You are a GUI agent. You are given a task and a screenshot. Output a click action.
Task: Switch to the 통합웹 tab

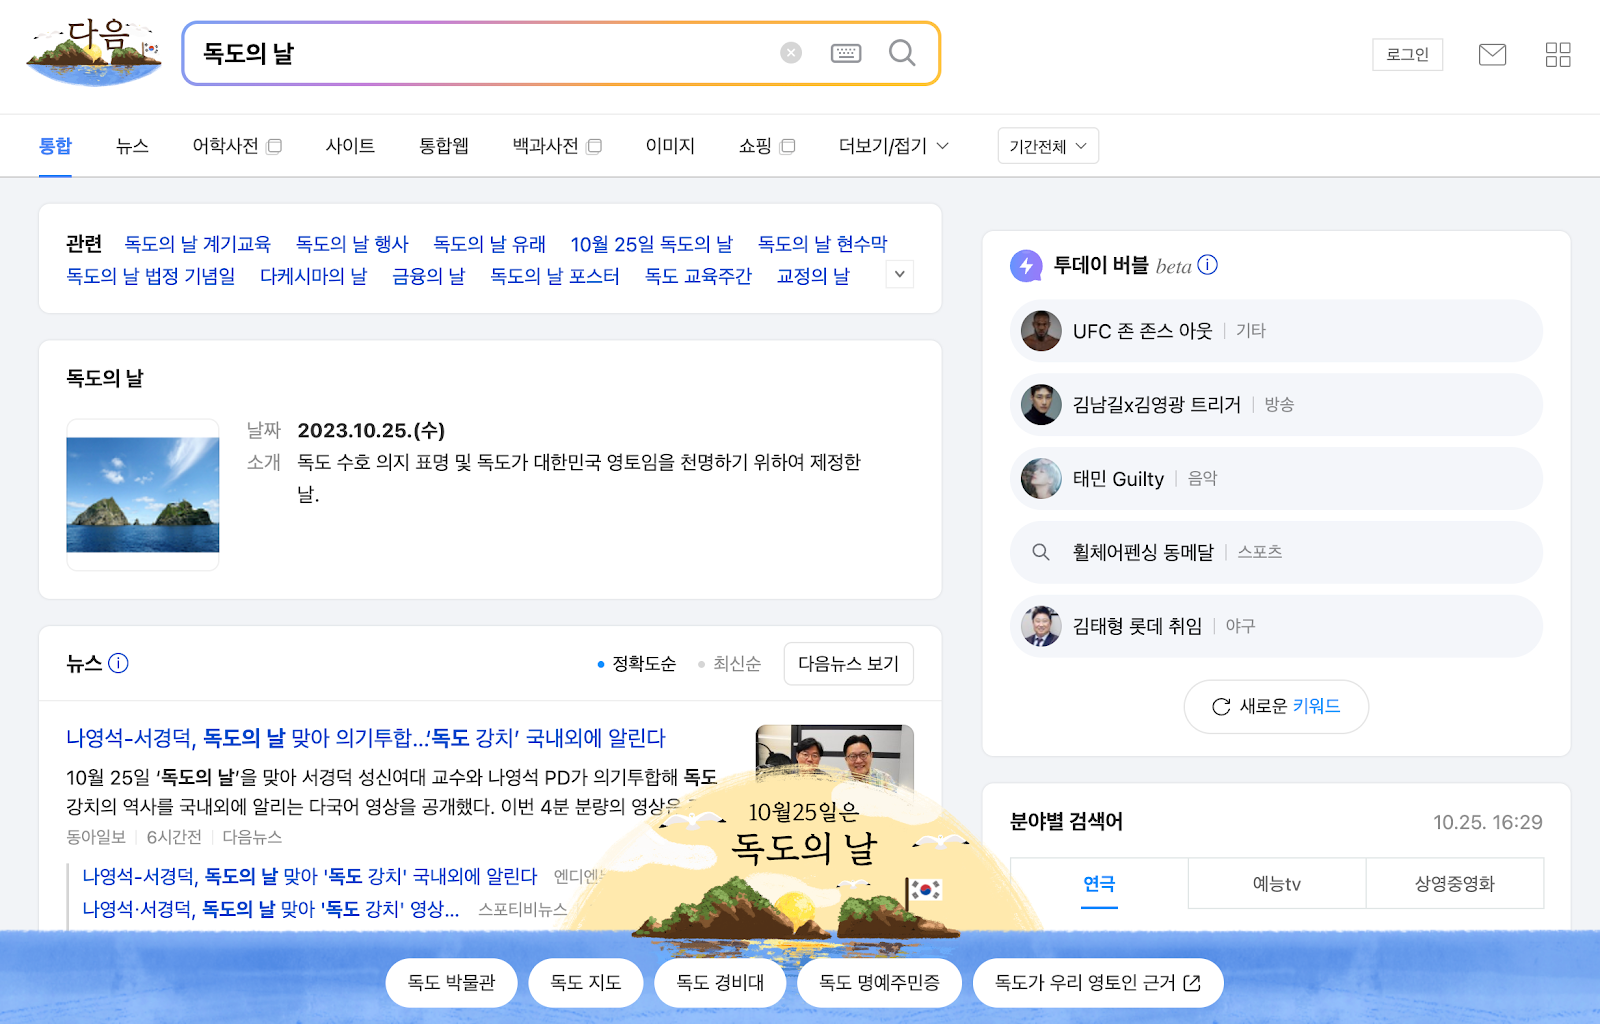coord(444,146)
